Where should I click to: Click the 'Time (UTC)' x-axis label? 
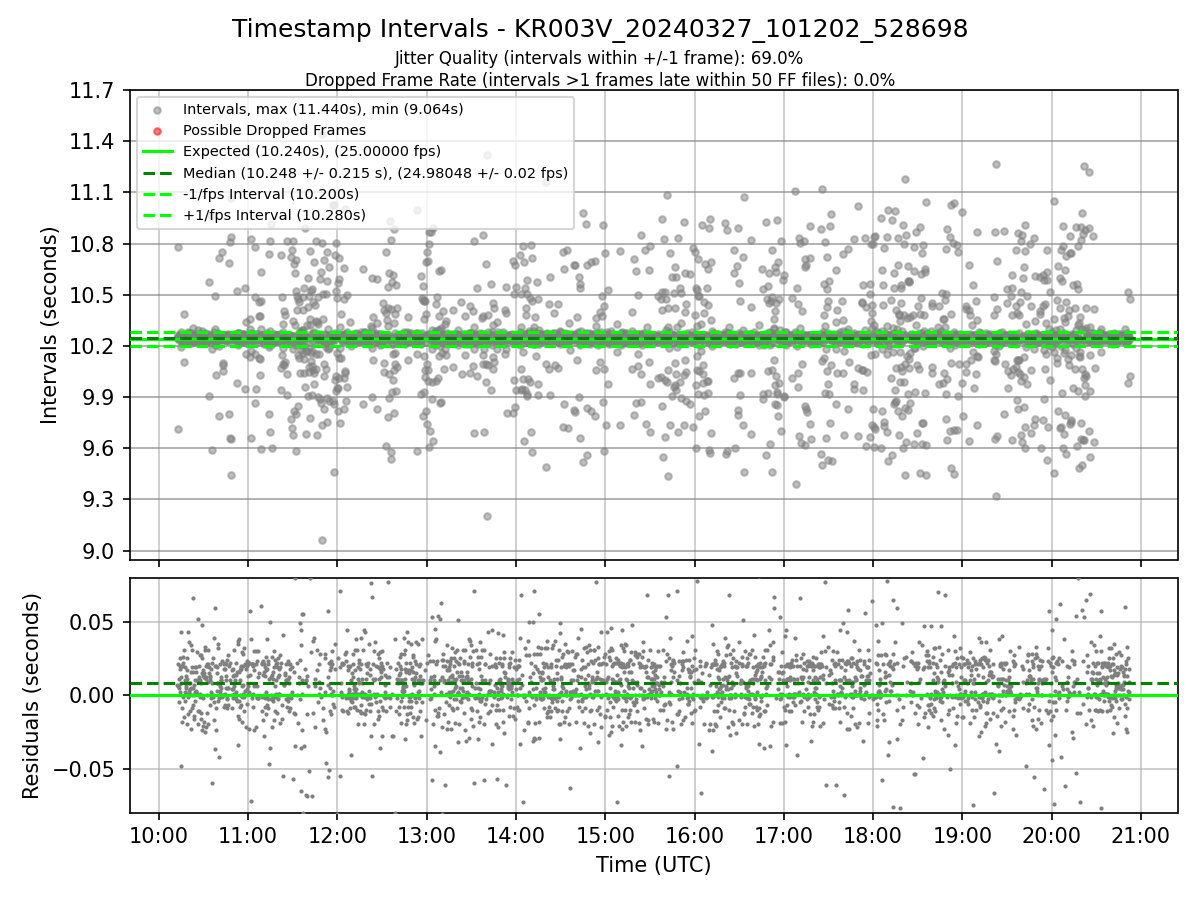653,865
